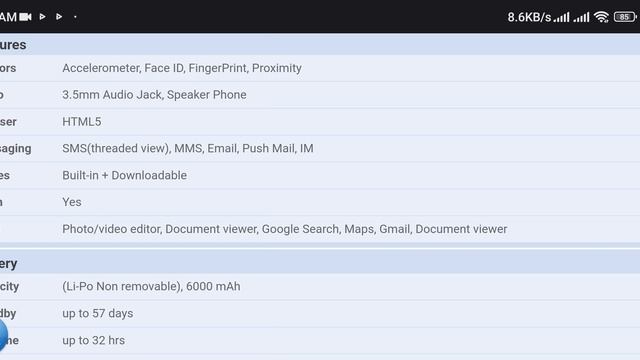Screen dimensions: 640x360
Task: Select the up to 32 hrs row
Action: pyautogui.click(x=320, y=340)
